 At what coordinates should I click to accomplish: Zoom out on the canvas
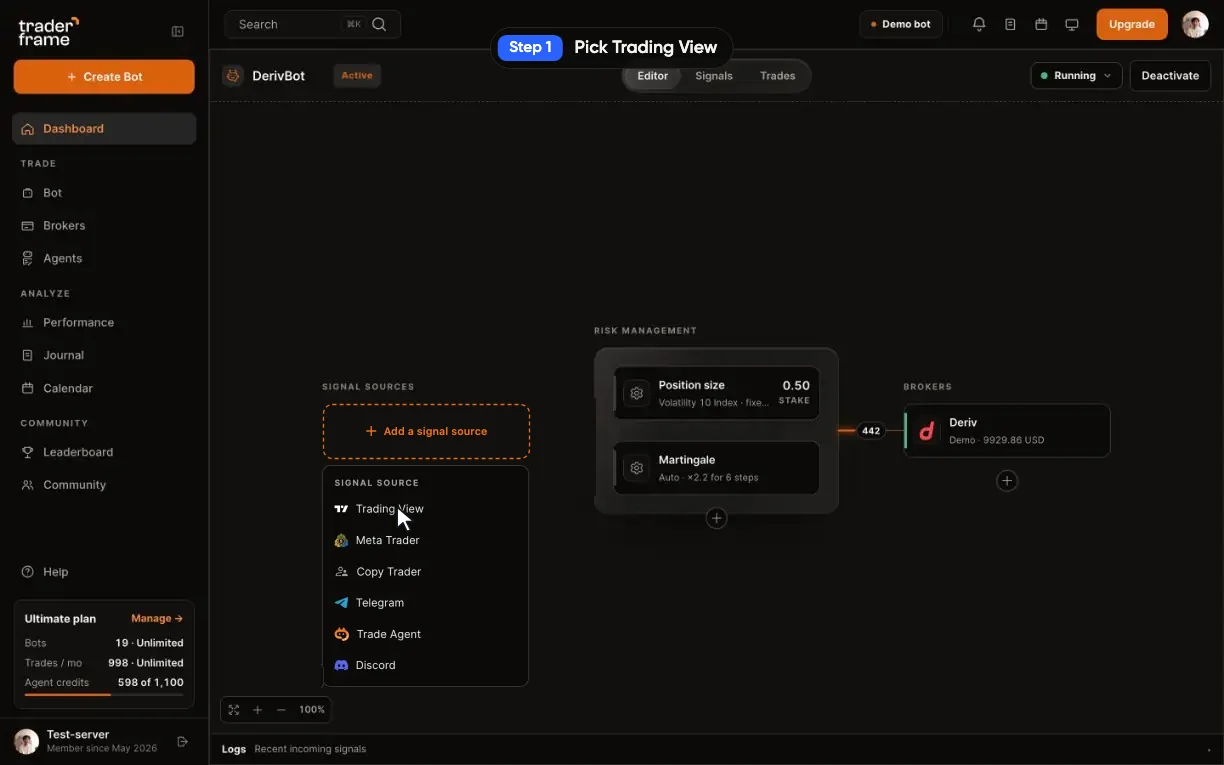pyautogui.click(x=281, y=710)
